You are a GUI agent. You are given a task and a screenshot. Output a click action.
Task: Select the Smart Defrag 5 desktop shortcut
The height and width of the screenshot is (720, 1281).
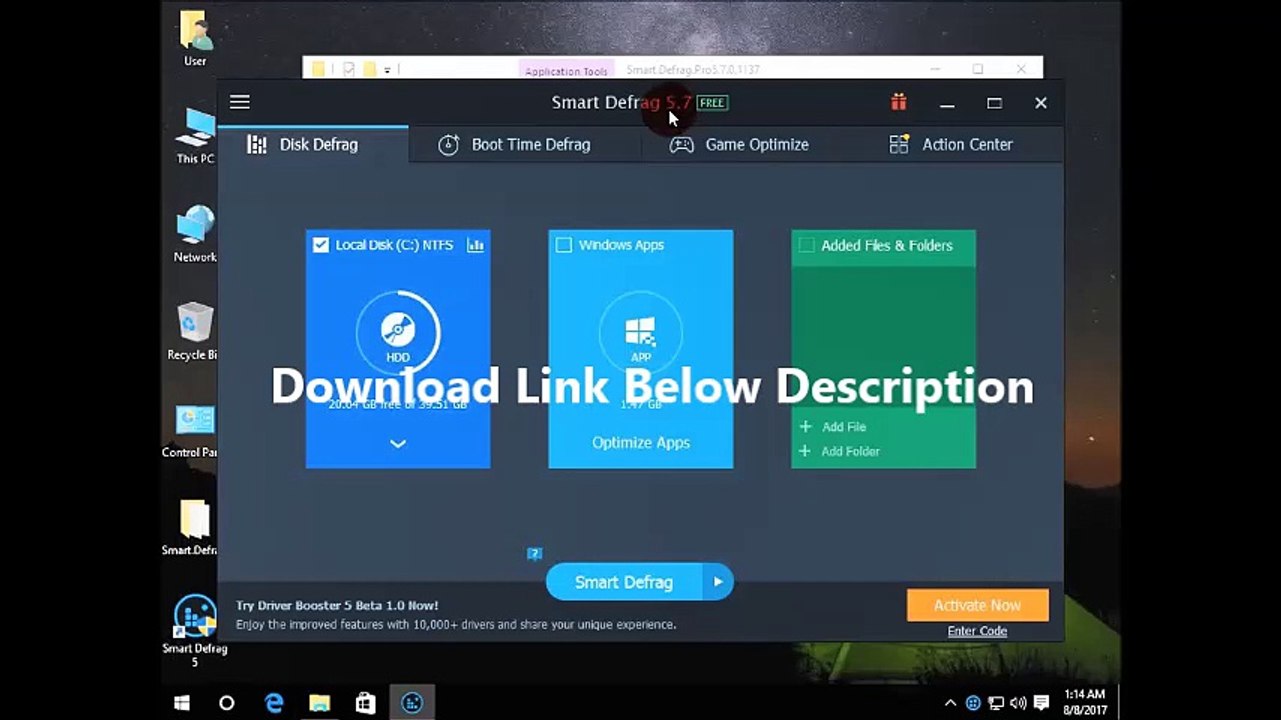tap(195, 632)
